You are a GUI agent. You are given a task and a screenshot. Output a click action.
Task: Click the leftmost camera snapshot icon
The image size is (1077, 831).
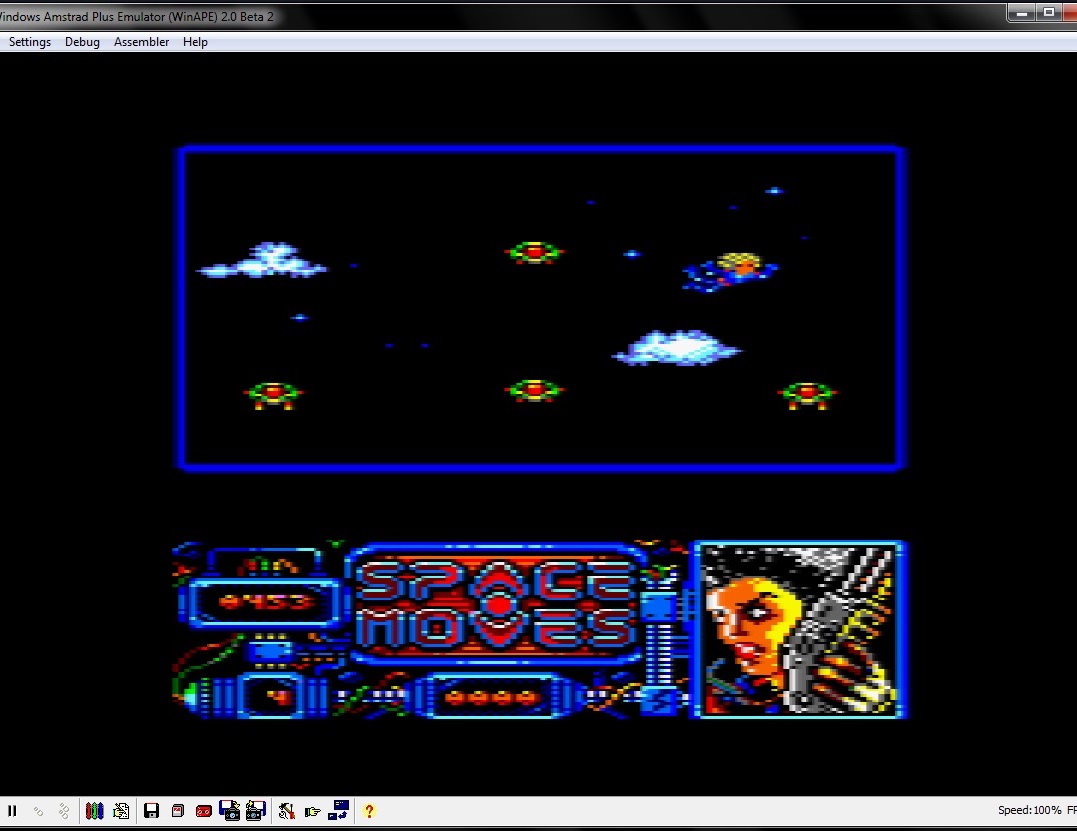click(x=229, y=811)
